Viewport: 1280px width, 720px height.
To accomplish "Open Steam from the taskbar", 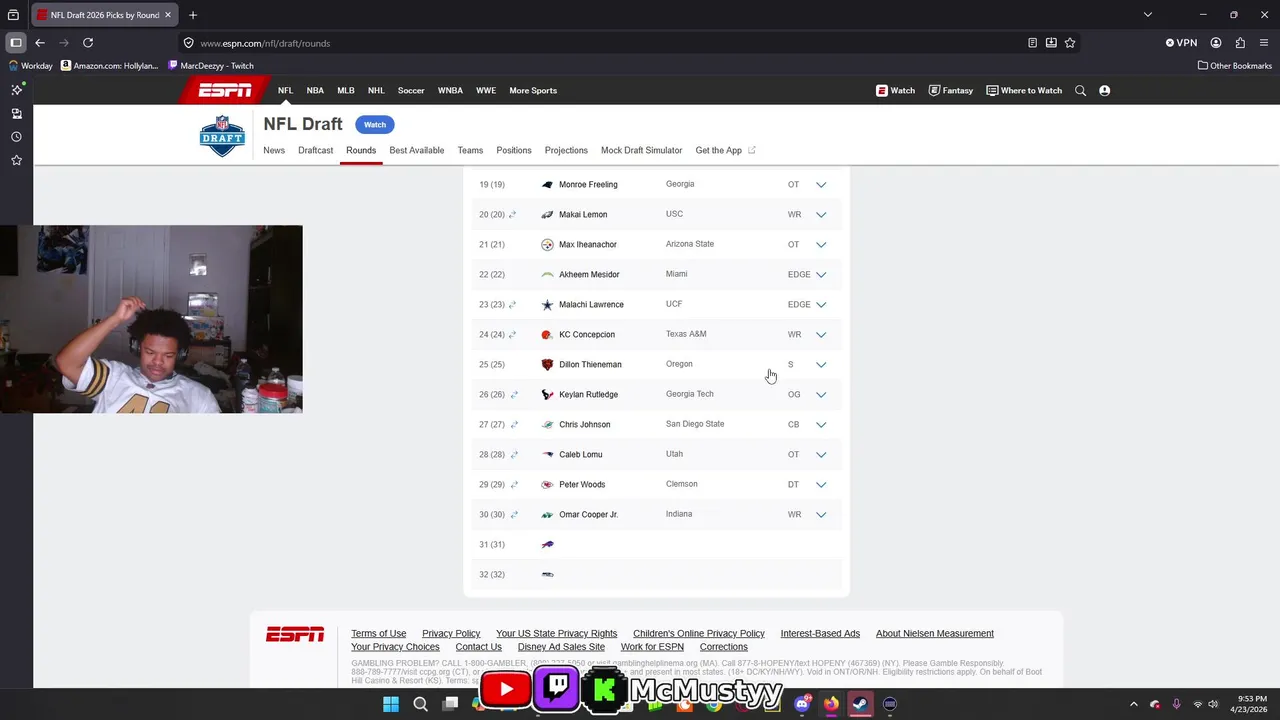I will (x=860, y=704).
